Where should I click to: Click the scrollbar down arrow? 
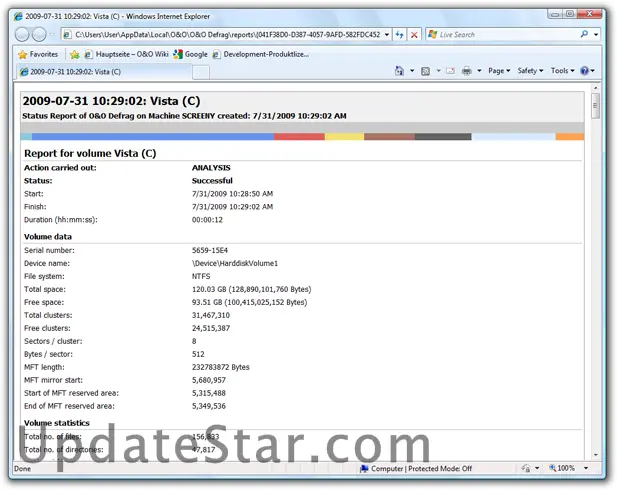tap(595, 455)
